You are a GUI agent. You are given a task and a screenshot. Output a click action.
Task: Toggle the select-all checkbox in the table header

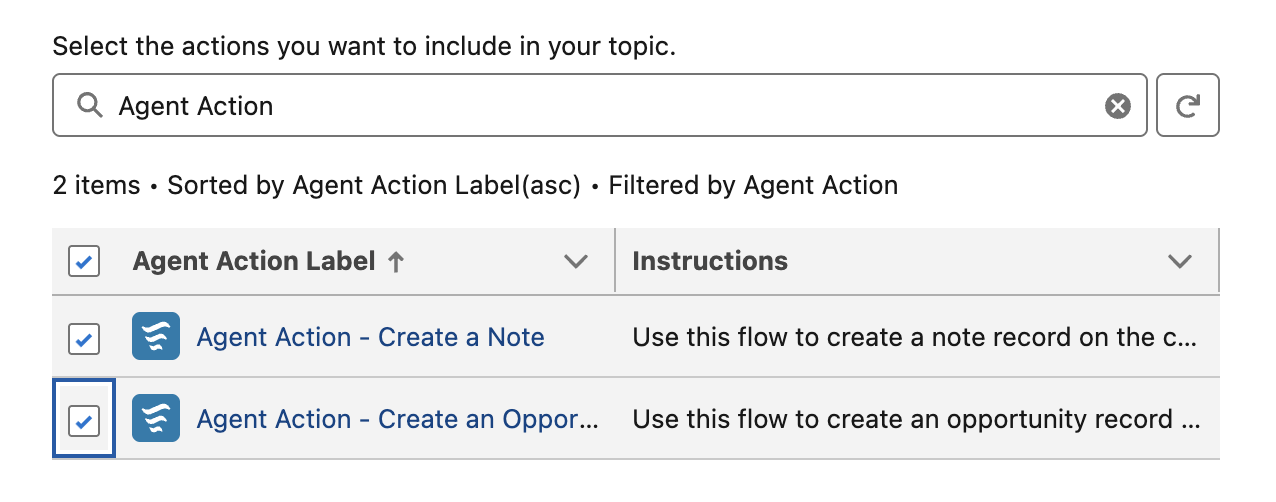tap(84, 262)
